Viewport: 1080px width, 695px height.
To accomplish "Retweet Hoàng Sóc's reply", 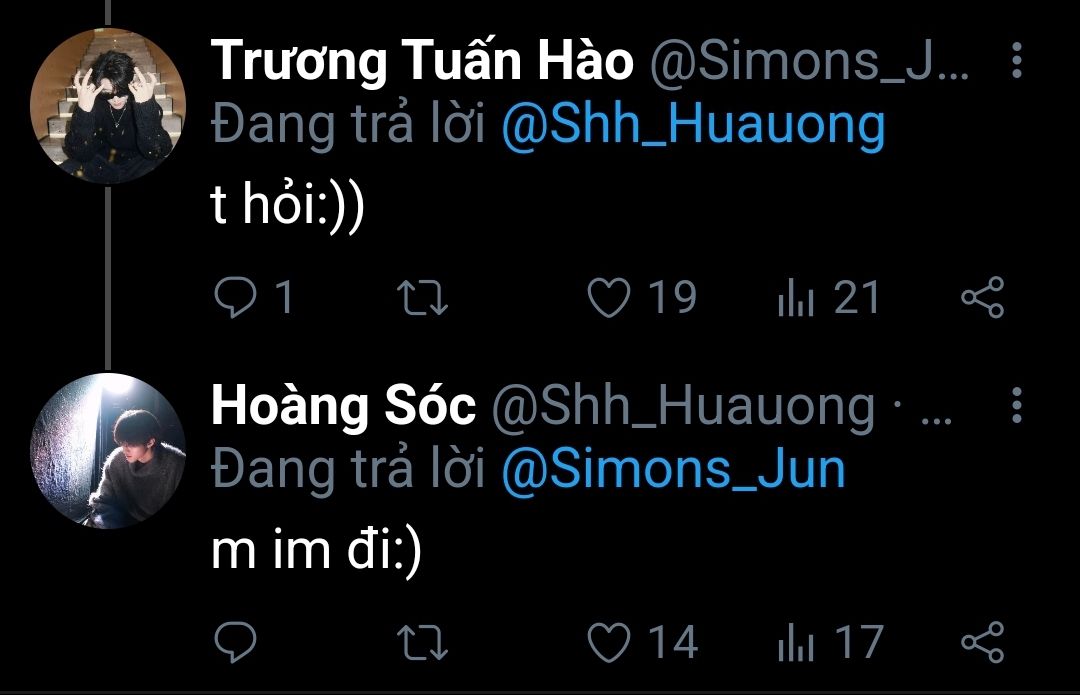I will click(423, 642).
